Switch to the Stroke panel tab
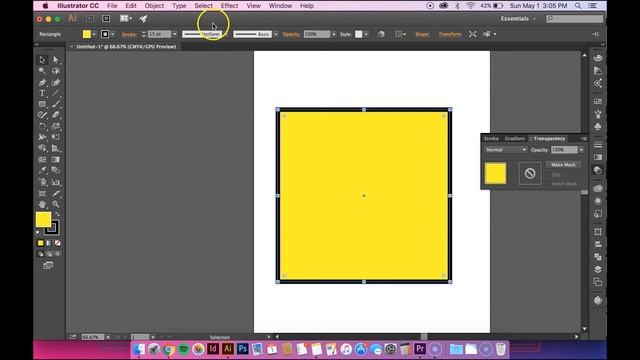This screenshot has width=640, height=360. [491, 139]
